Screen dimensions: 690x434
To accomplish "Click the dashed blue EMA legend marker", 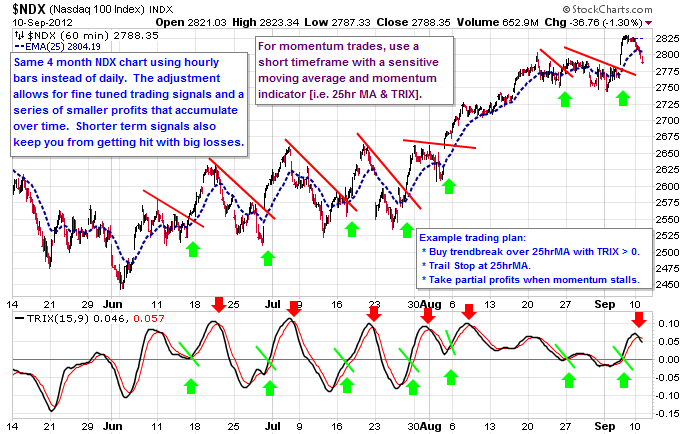I will tap(19, 46).
